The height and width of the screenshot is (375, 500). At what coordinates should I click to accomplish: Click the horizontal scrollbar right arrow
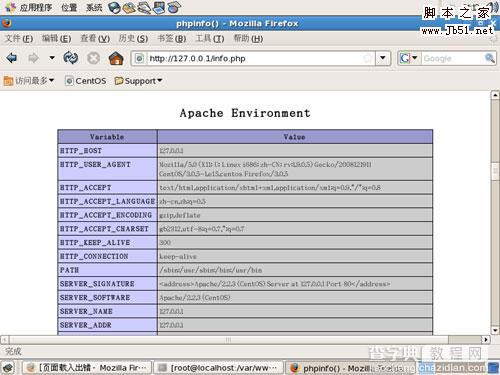pyautogui.click(x=486, y=339)
